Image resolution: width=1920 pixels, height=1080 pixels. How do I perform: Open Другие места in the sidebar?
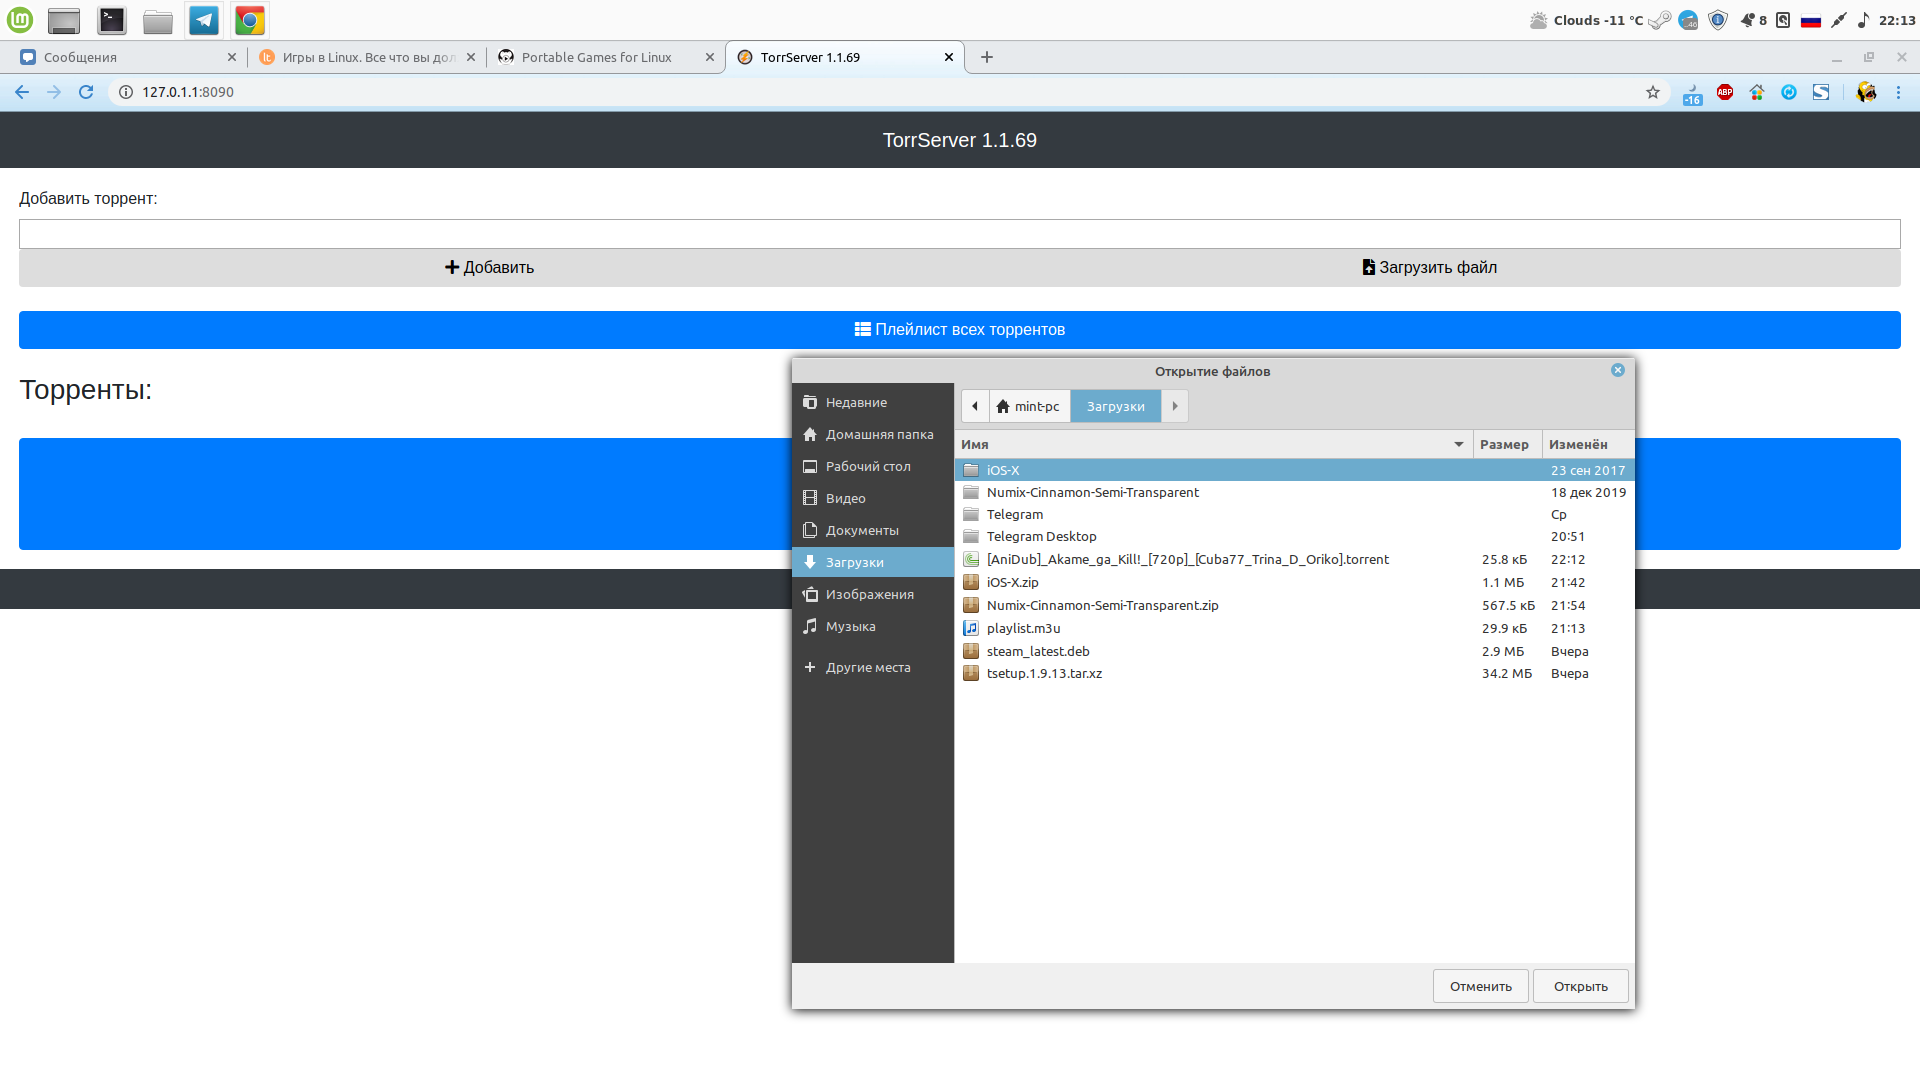pos(873,667)
